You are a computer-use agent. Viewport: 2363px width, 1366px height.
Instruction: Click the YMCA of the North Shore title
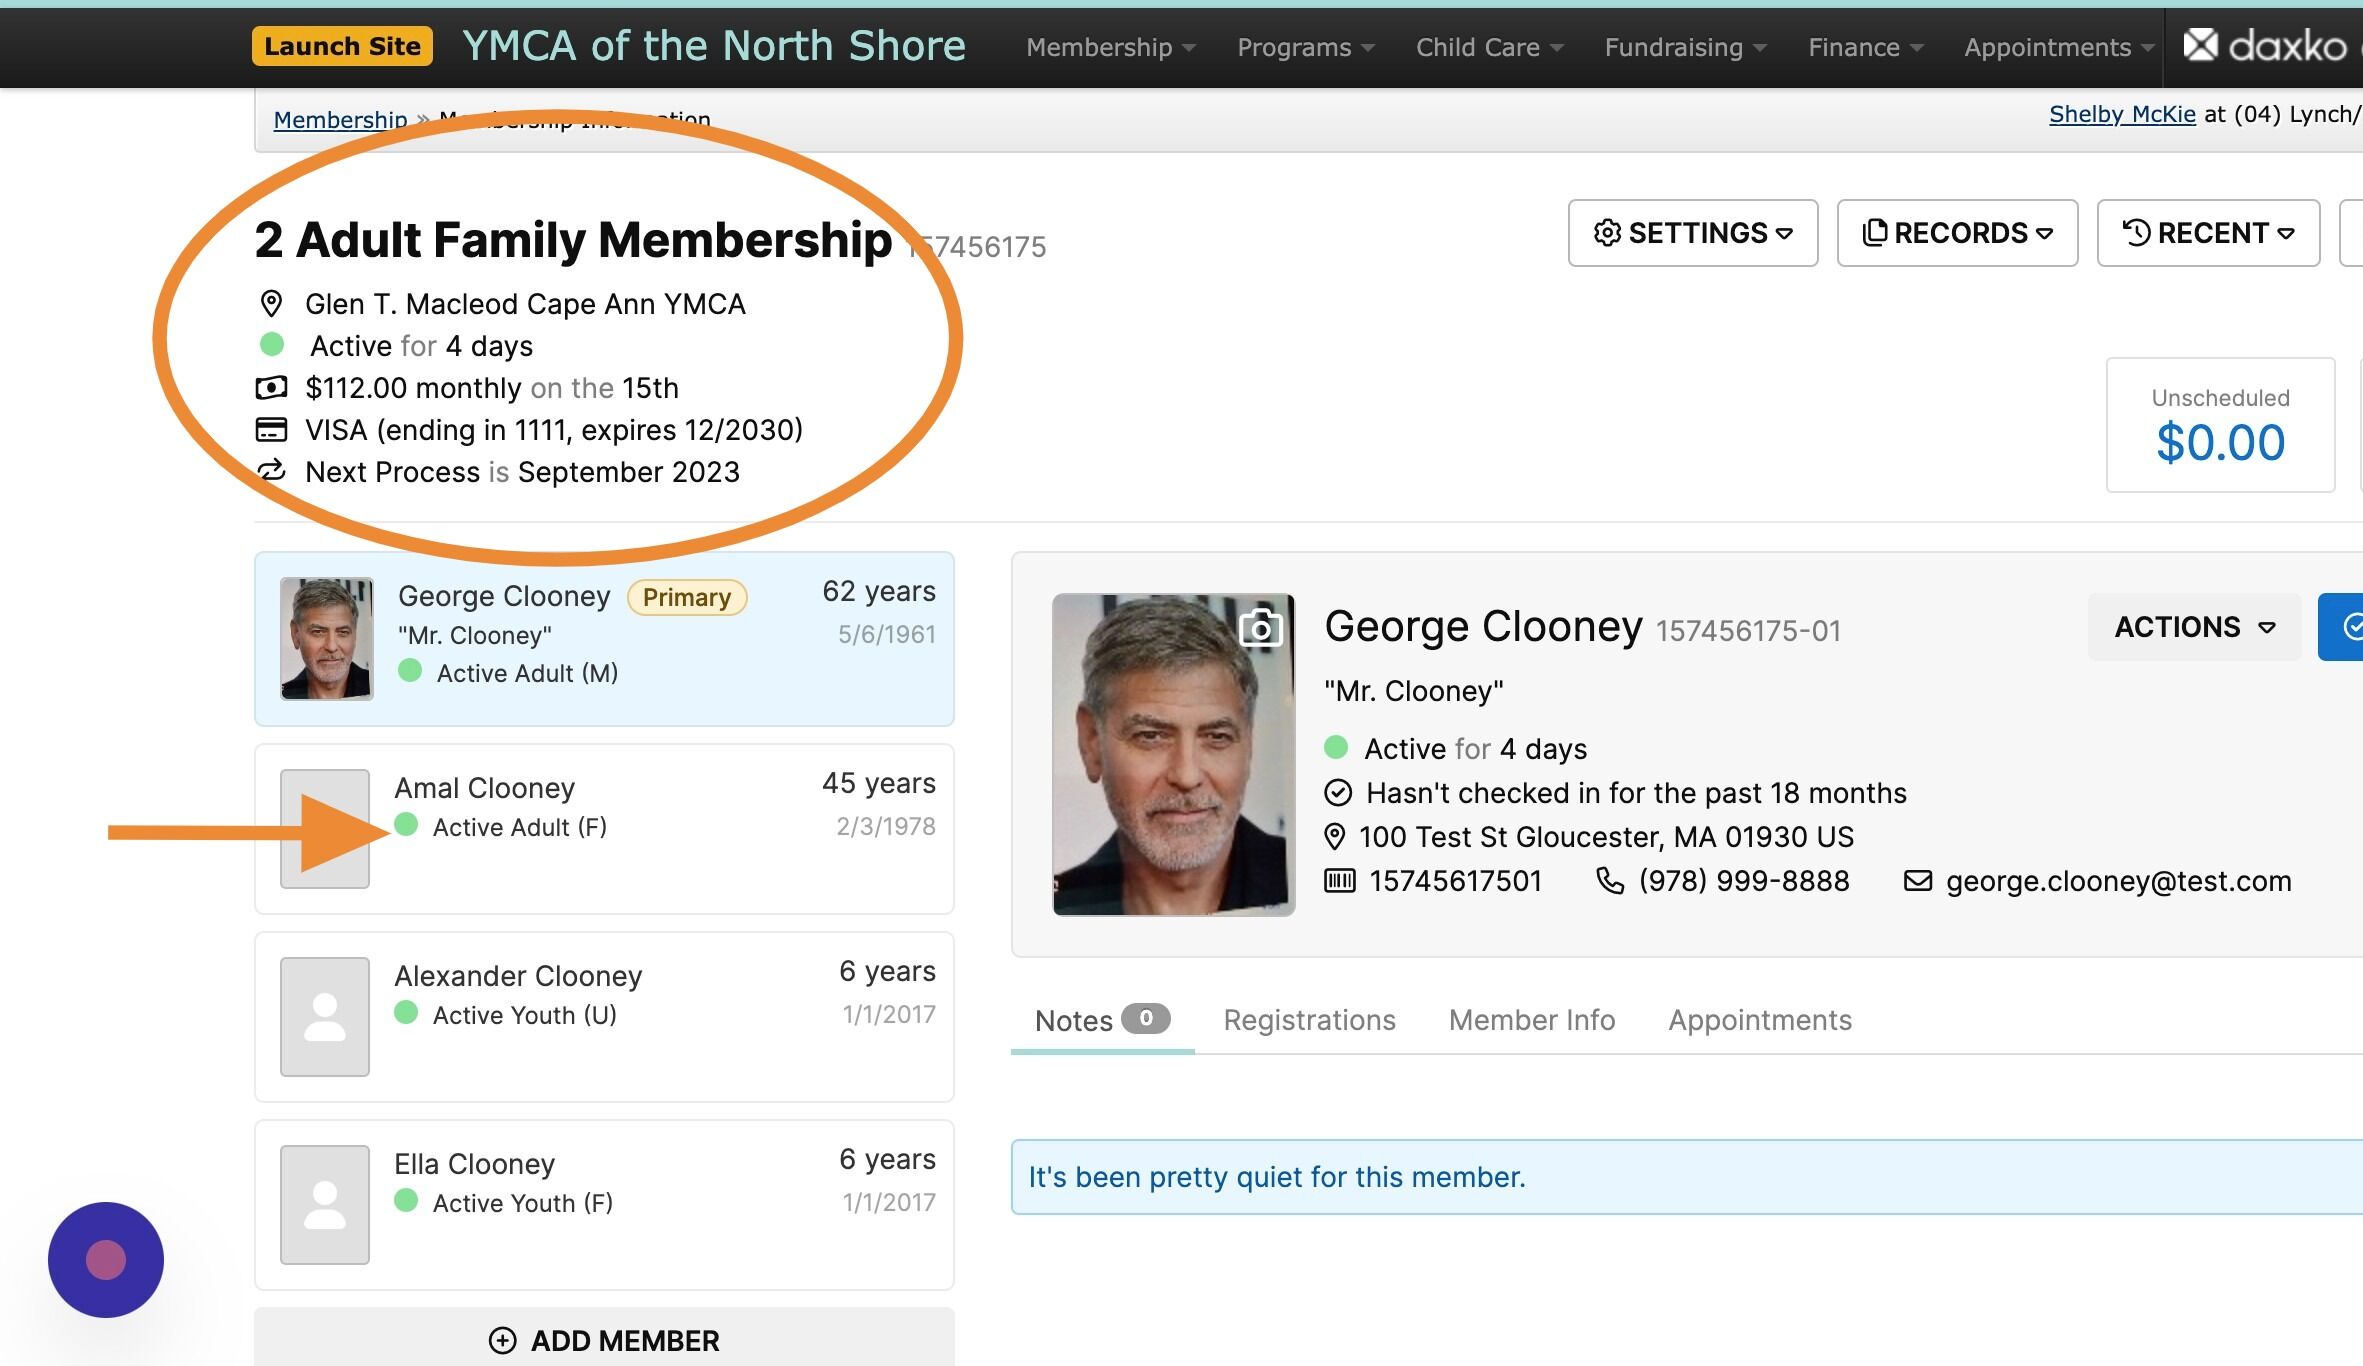pos(714,46)
